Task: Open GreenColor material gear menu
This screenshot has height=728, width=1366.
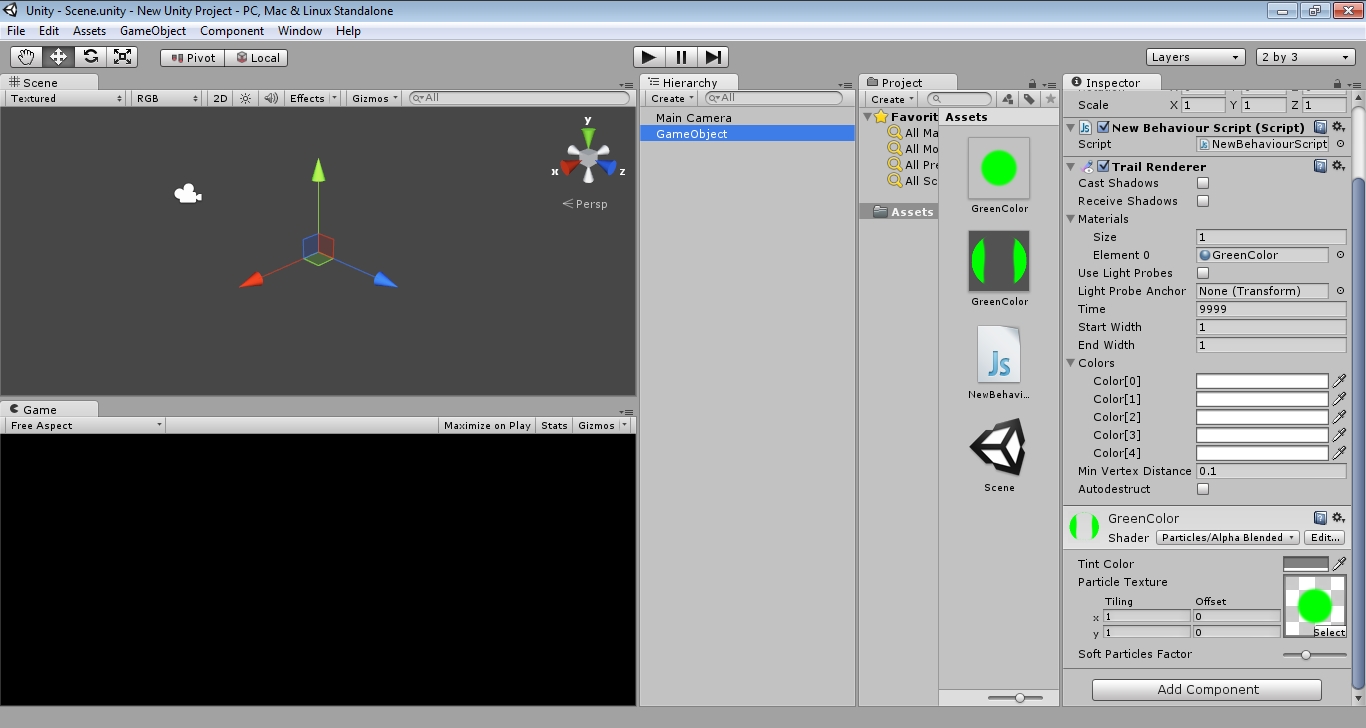Action: pos(1338,518)
